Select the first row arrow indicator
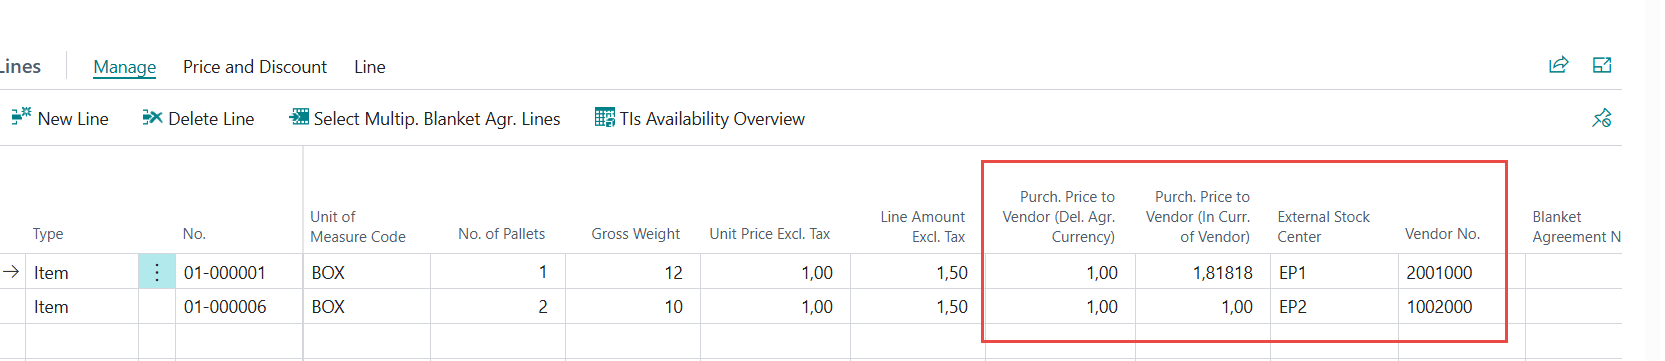 [11, 272]
